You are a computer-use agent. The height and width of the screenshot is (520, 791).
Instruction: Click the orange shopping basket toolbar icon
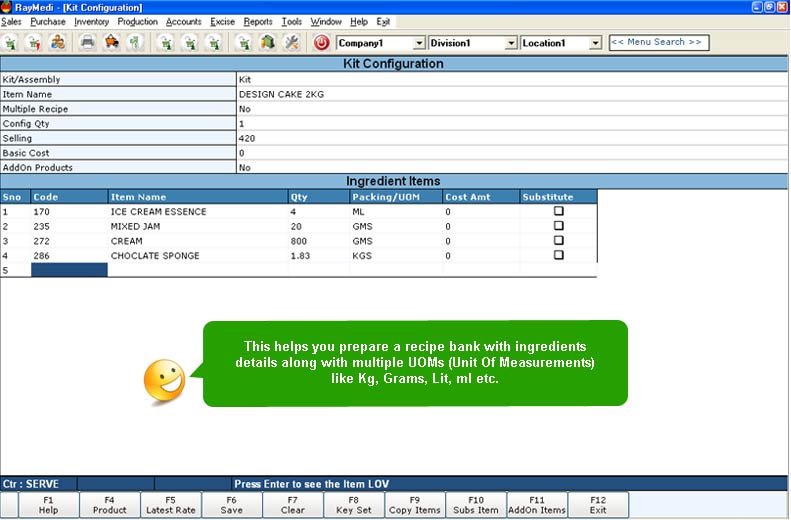coord(111,42)
